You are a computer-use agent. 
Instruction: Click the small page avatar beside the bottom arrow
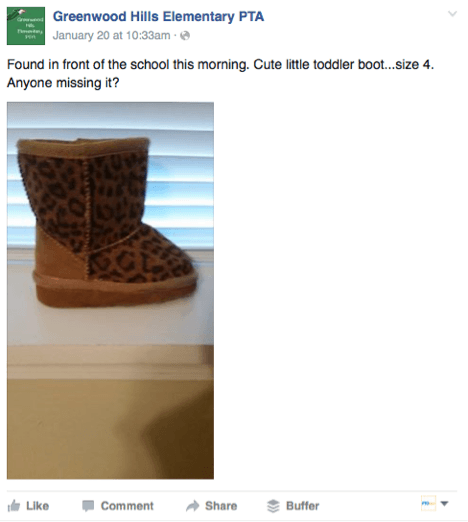[x=429, y=503]
